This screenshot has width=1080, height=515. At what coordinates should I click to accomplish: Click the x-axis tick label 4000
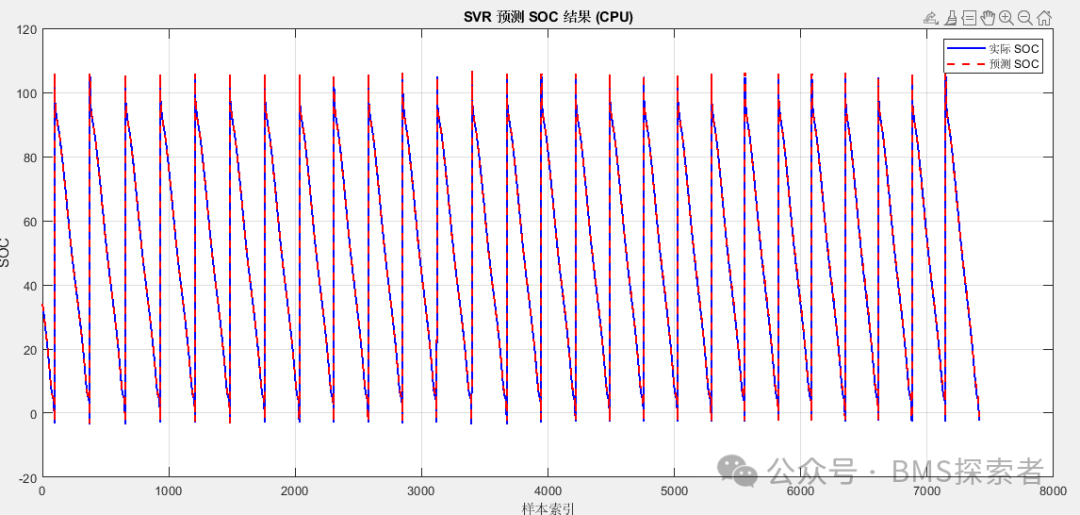[548, 491]
